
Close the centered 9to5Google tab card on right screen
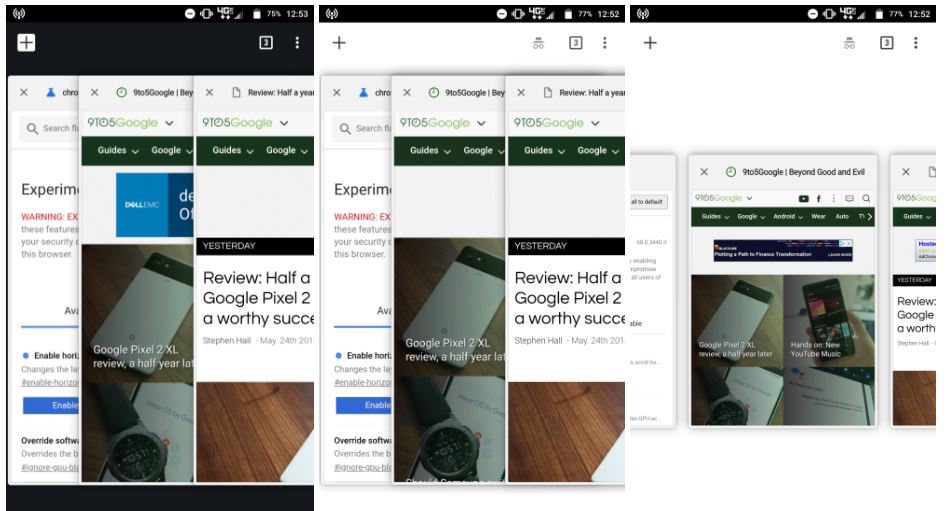tap(704, 172)
